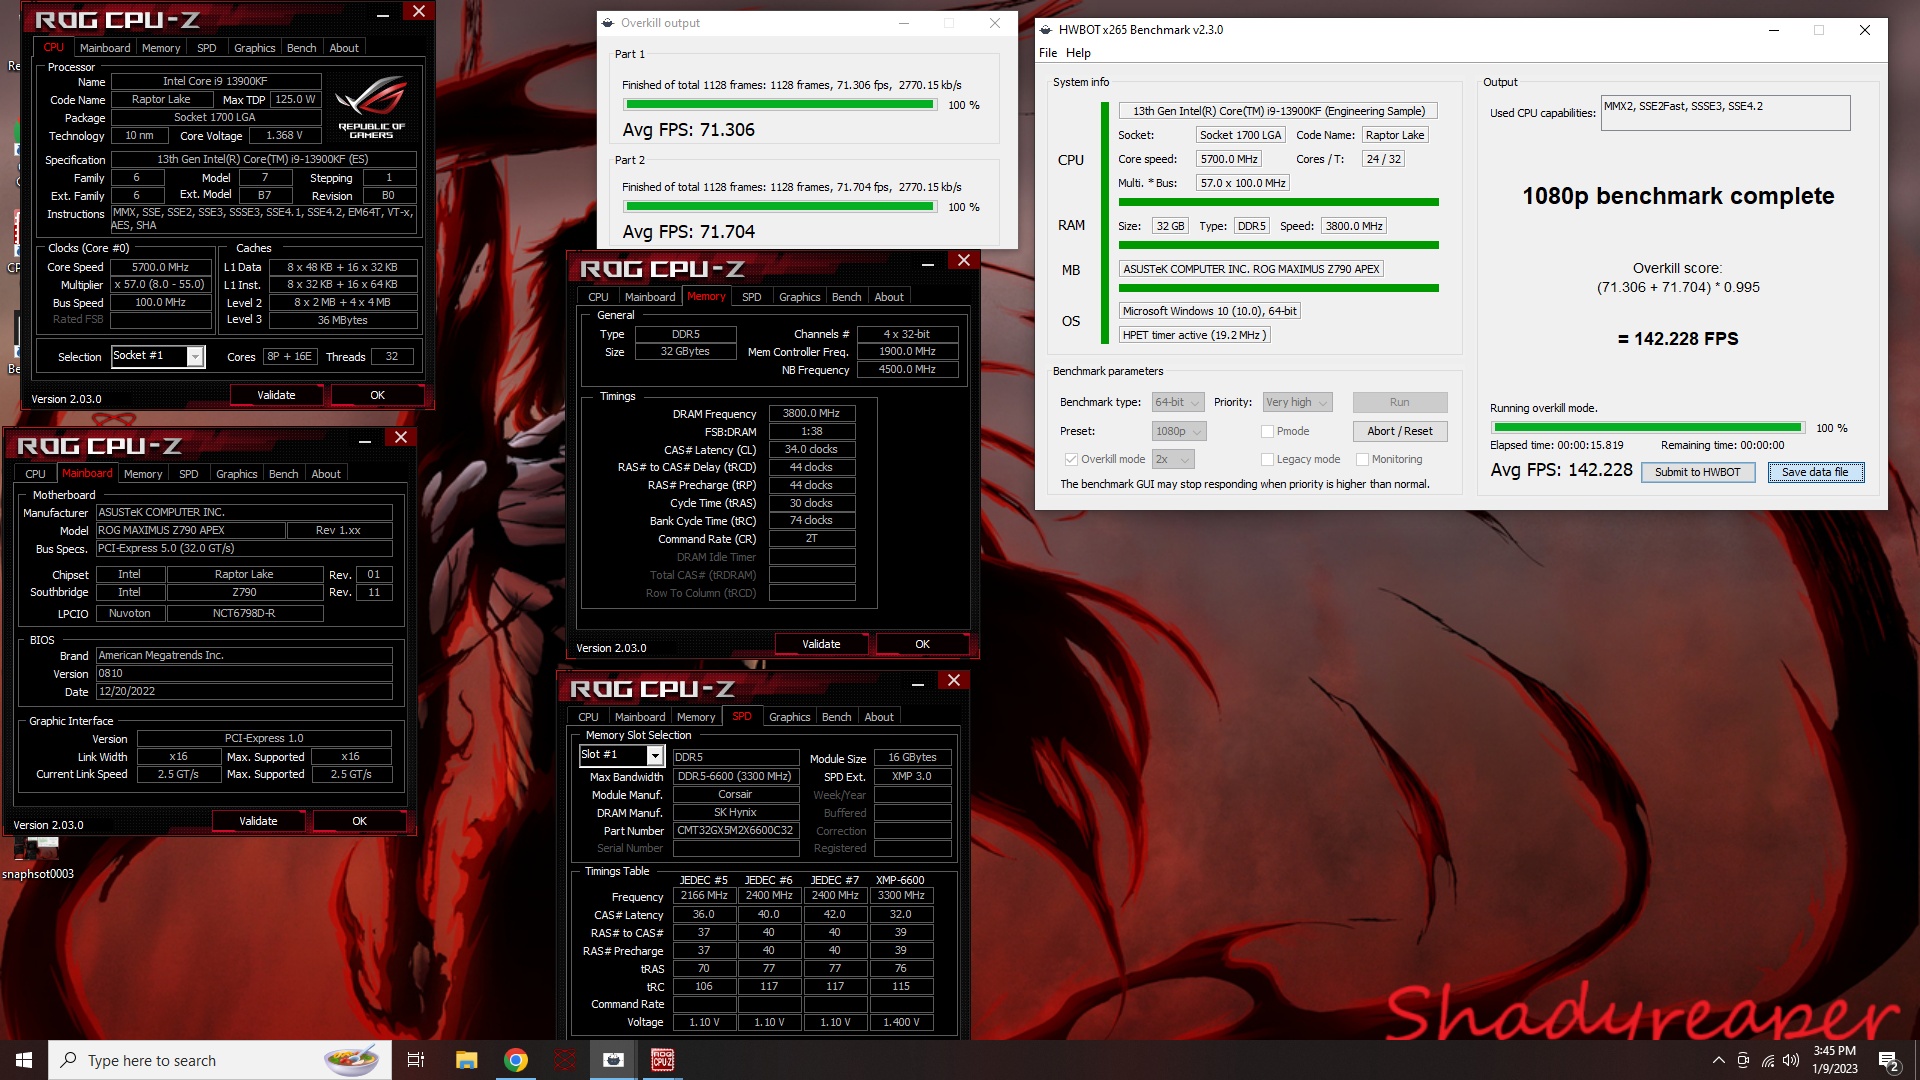
Task: Click the disabled Run button
Action: pos(1399,402)
